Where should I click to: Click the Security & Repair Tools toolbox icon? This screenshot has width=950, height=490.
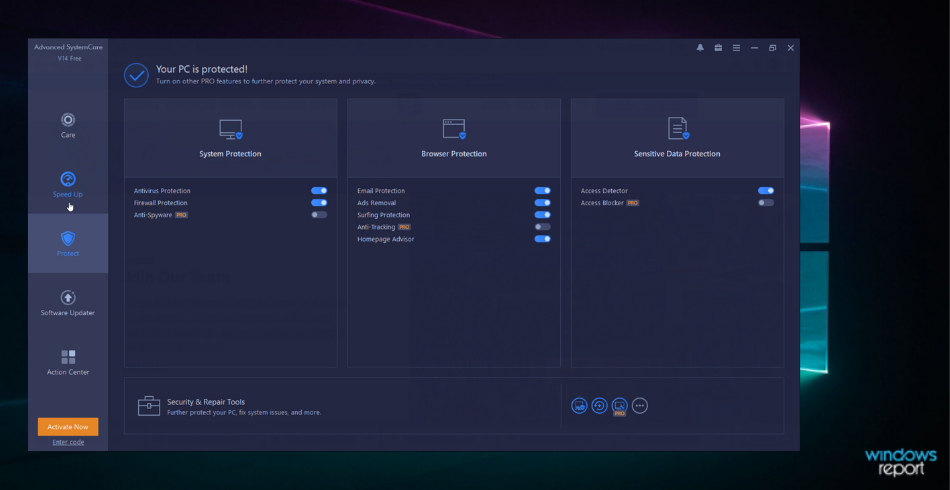pyautogui.click(x=149, y=406)
